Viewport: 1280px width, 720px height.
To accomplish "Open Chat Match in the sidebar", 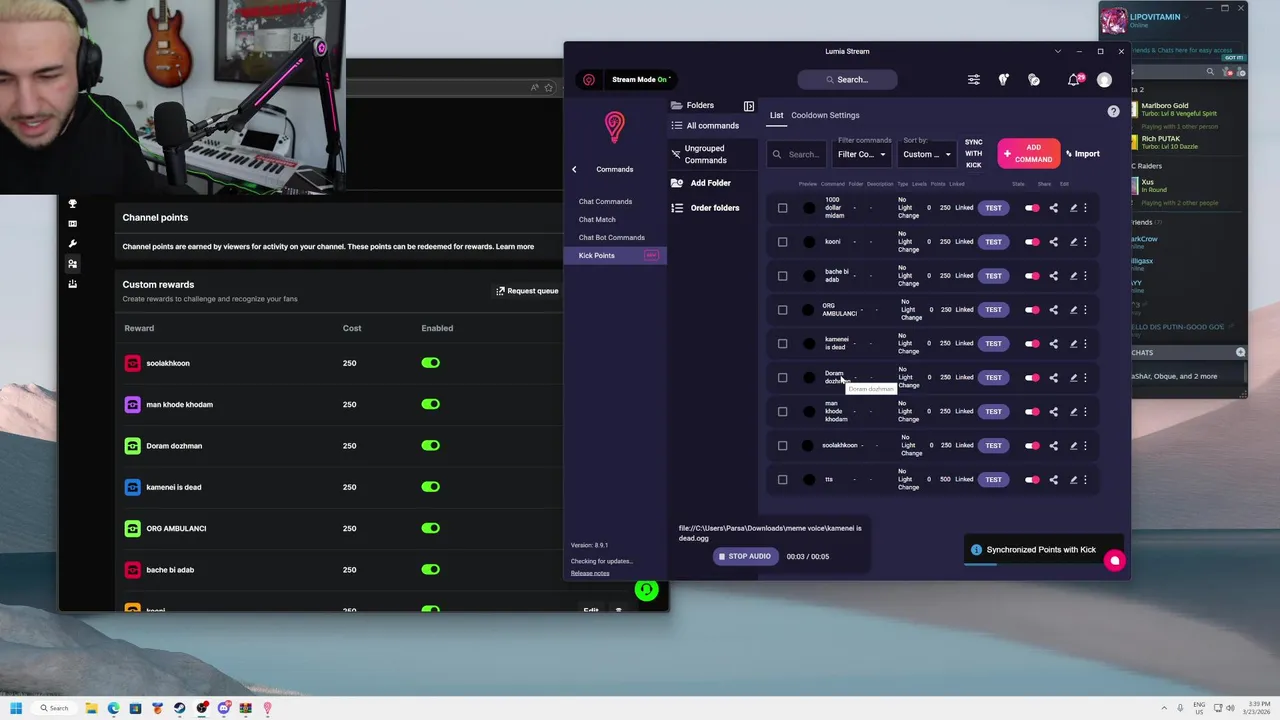I will pos(597,220).
